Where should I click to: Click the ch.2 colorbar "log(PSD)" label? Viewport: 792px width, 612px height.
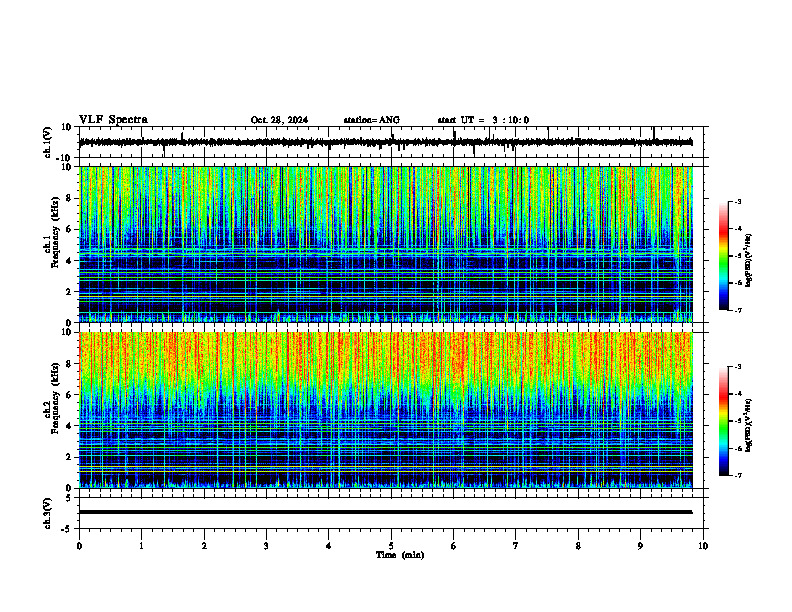tap(749, 424)
